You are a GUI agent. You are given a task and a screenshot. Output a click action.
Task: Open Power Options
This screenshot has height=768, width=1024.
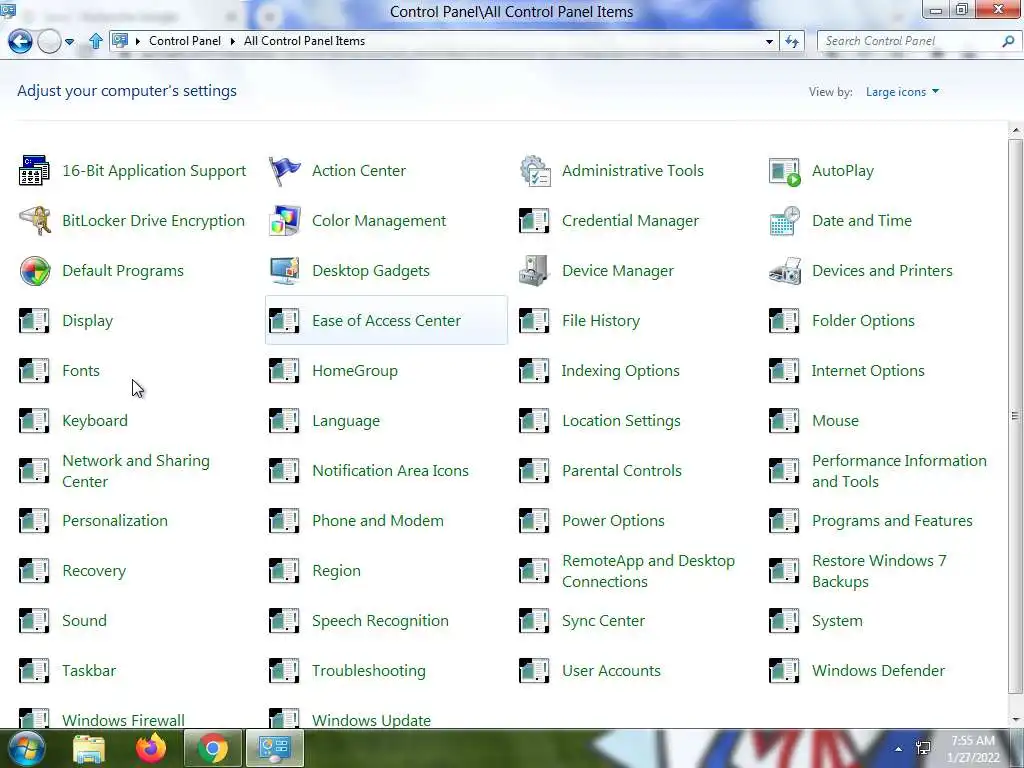point(613,521)
